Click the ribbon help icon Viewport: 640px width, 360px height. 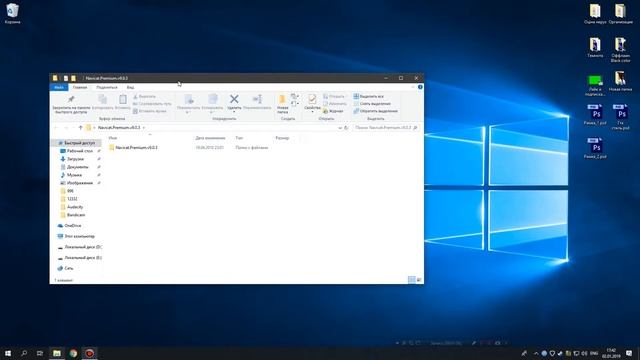[x=420, y=87]
